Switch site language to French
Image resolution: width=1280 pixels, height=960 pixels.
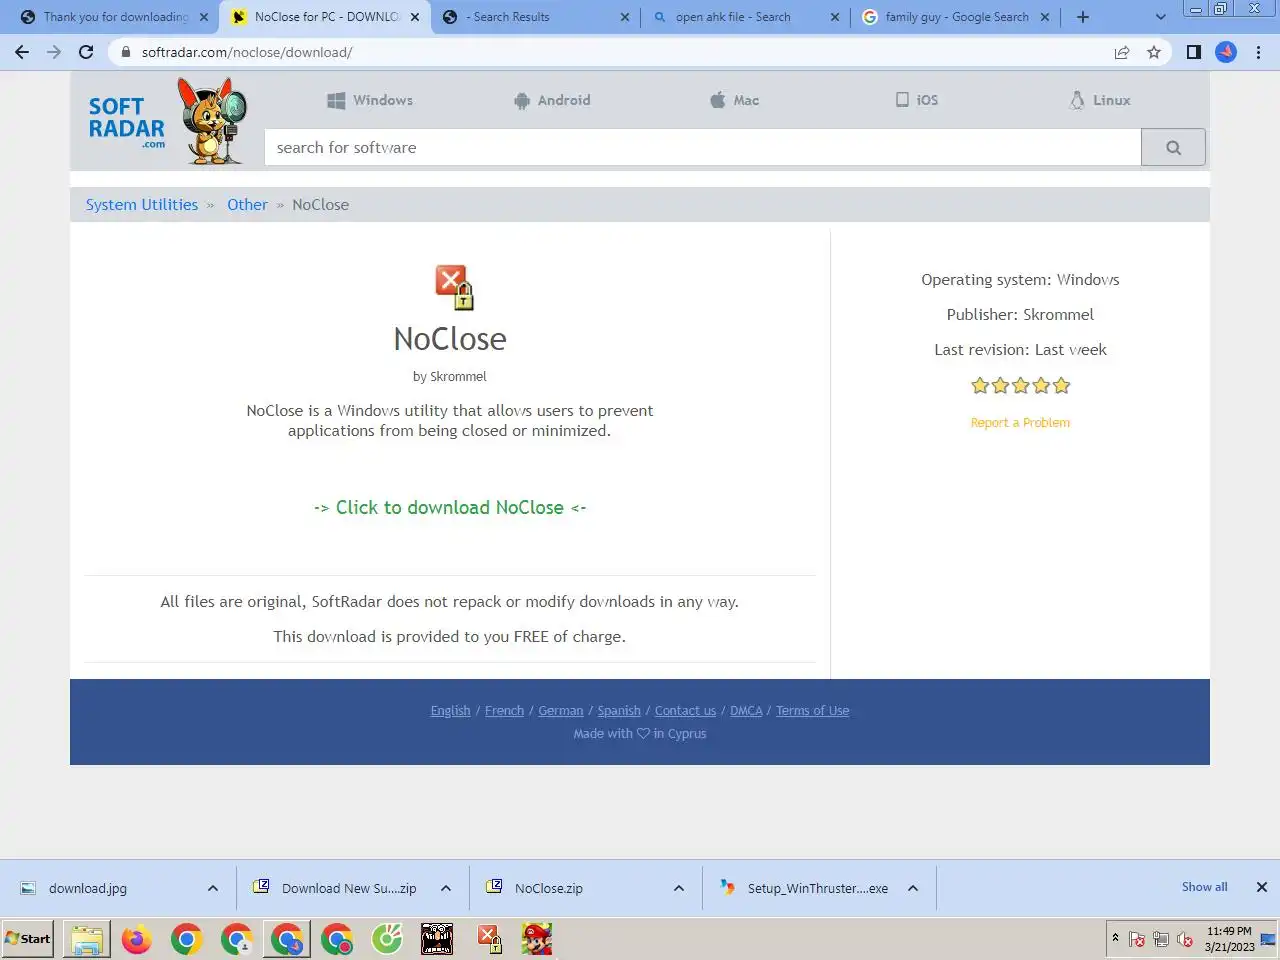pyautogui.click(x=504, y=711)
